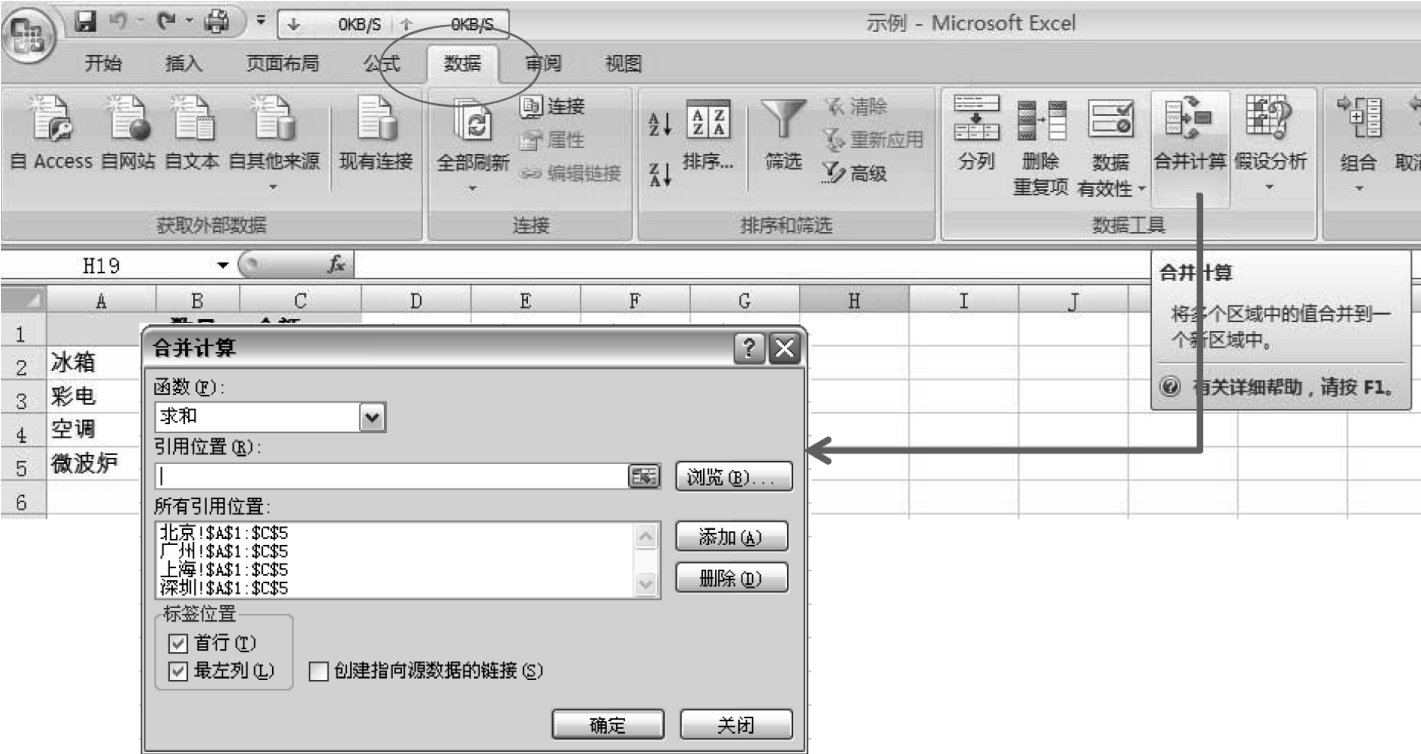Click cell A5 containing 微波炉
Screen dimensions: 1421x754
pyautogui.click(x=94, y=463)
